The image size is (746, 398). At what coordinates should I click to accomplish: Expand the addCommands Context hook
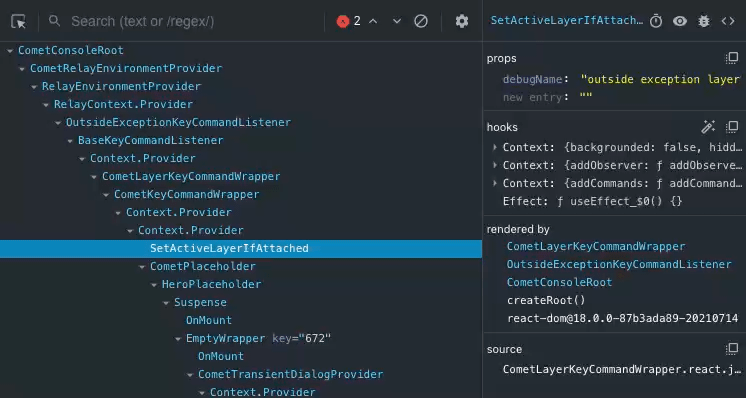[x=495, y=183]
